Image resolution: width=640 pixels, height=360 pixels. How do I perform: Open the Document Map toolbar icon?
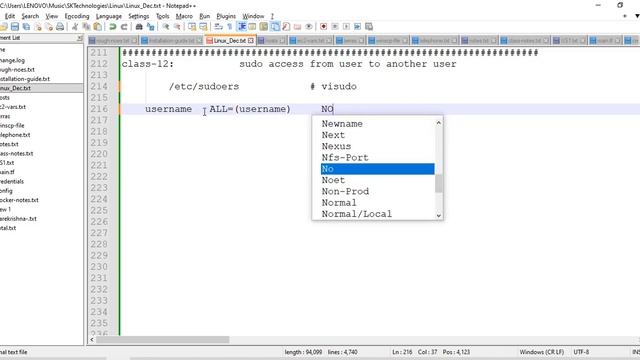(264, 27)
